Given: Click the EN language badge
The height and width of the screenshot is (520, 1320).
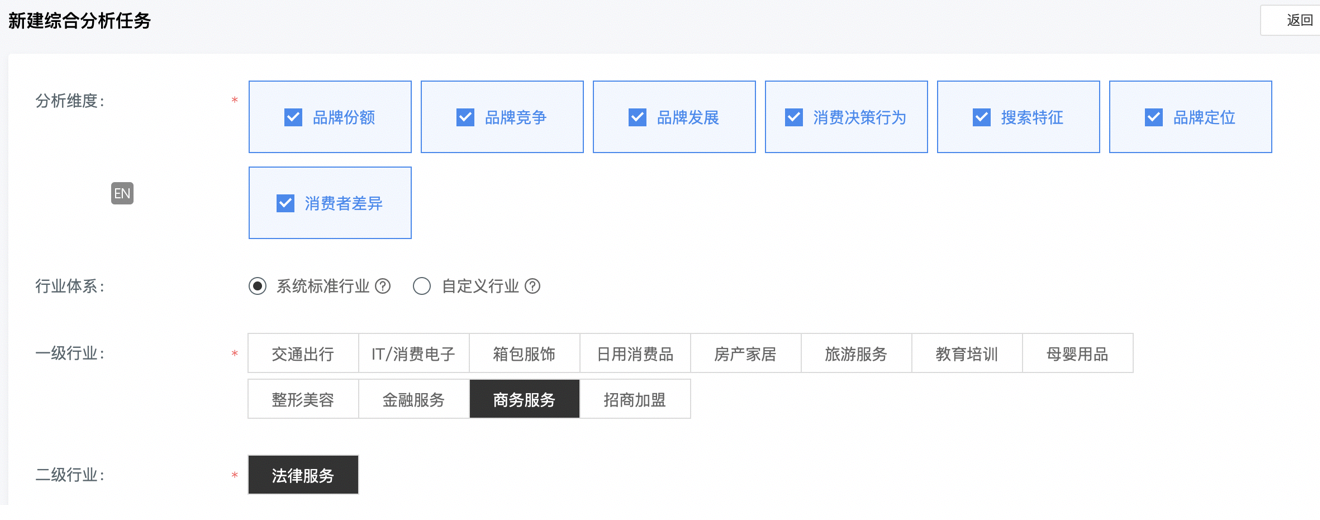Looking at the screenshot, I should (x=122, y=193).
